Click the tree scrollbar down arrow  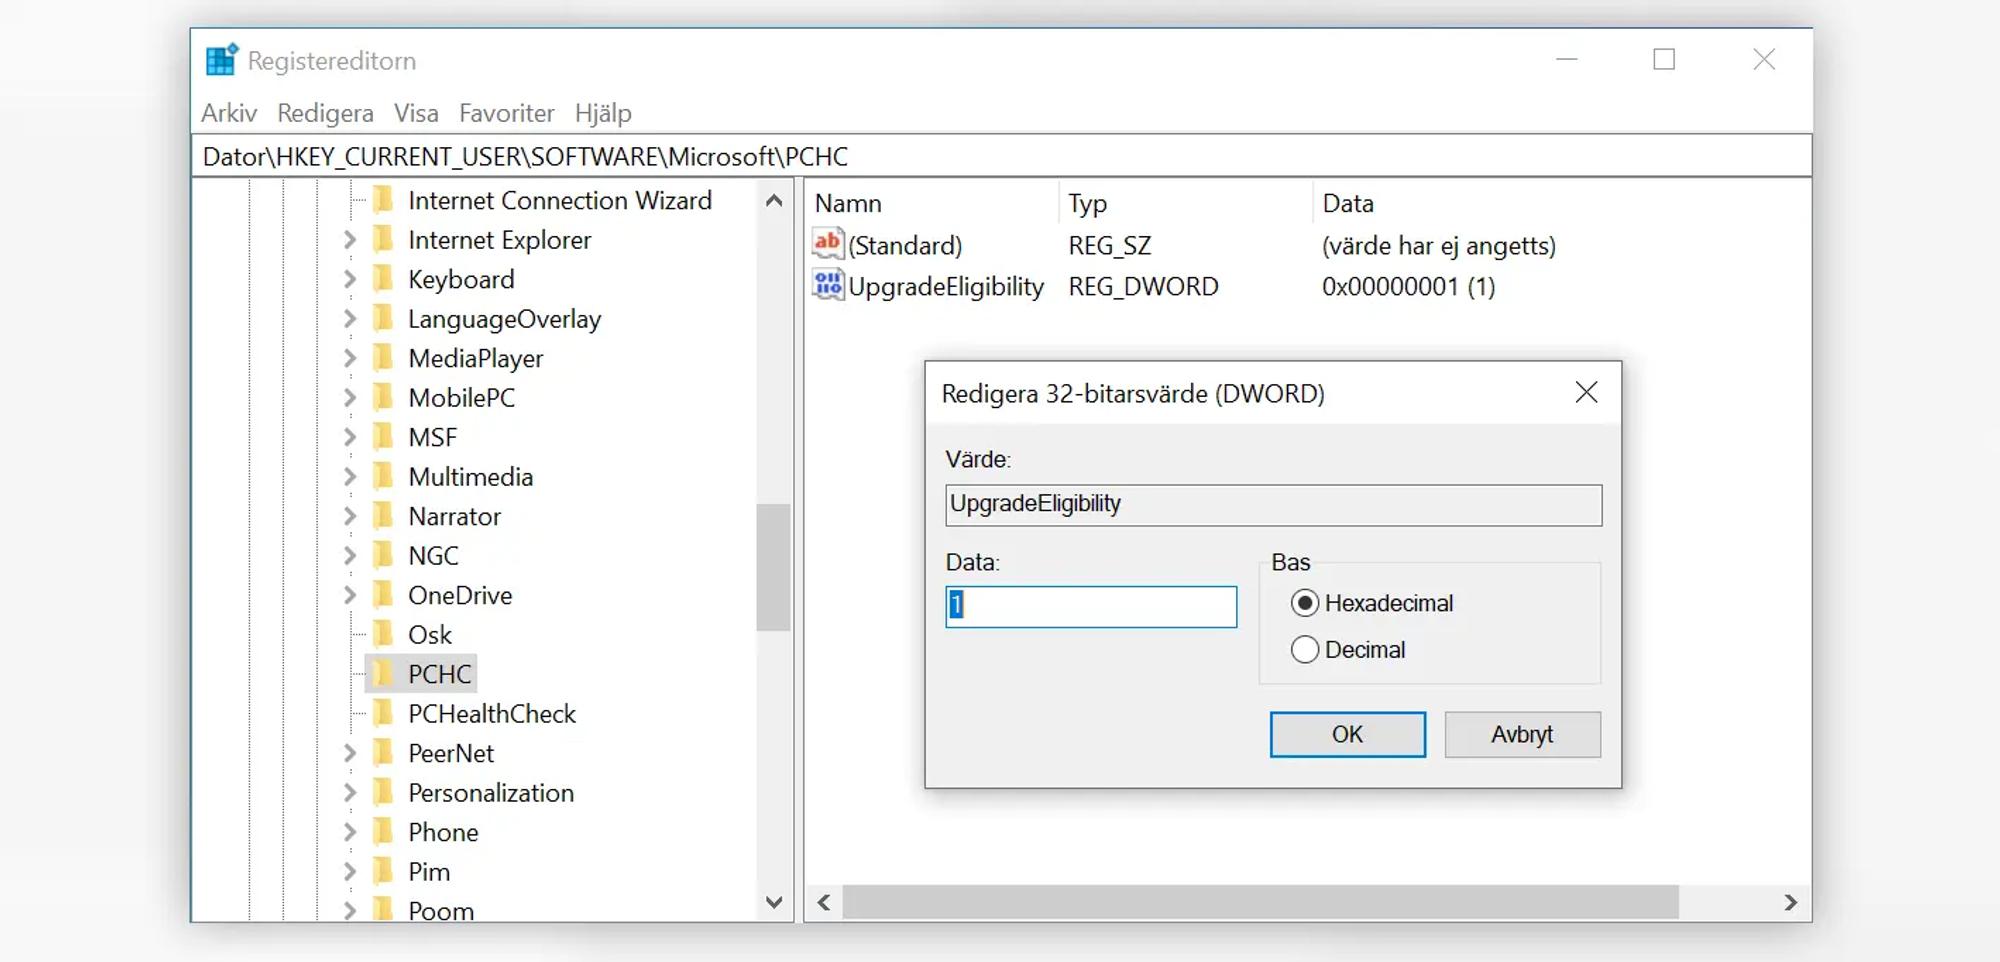click(x=773, y=902)
